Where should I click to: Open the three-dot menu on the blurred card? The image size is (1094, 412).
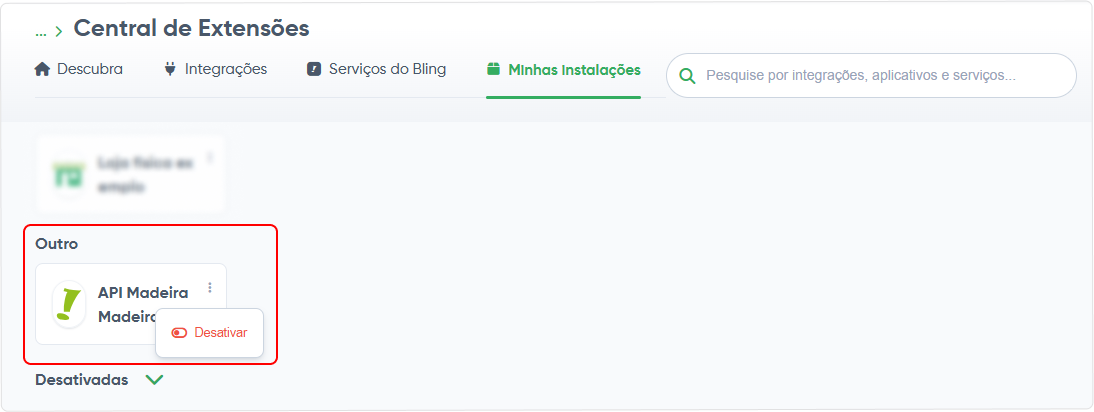tap(210, 159)
